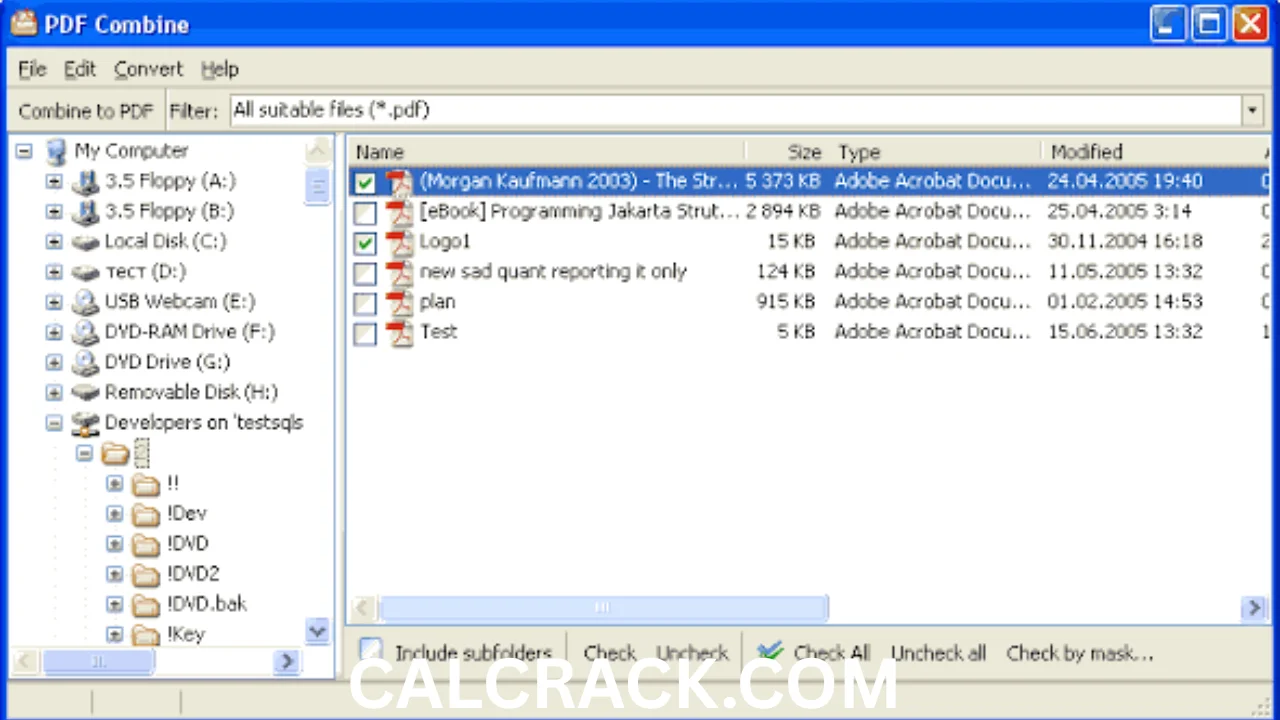This screenshot has width=1280, height=720.
Task: Click the PDF Combine app icon in title bar
Action: (23, 23)
